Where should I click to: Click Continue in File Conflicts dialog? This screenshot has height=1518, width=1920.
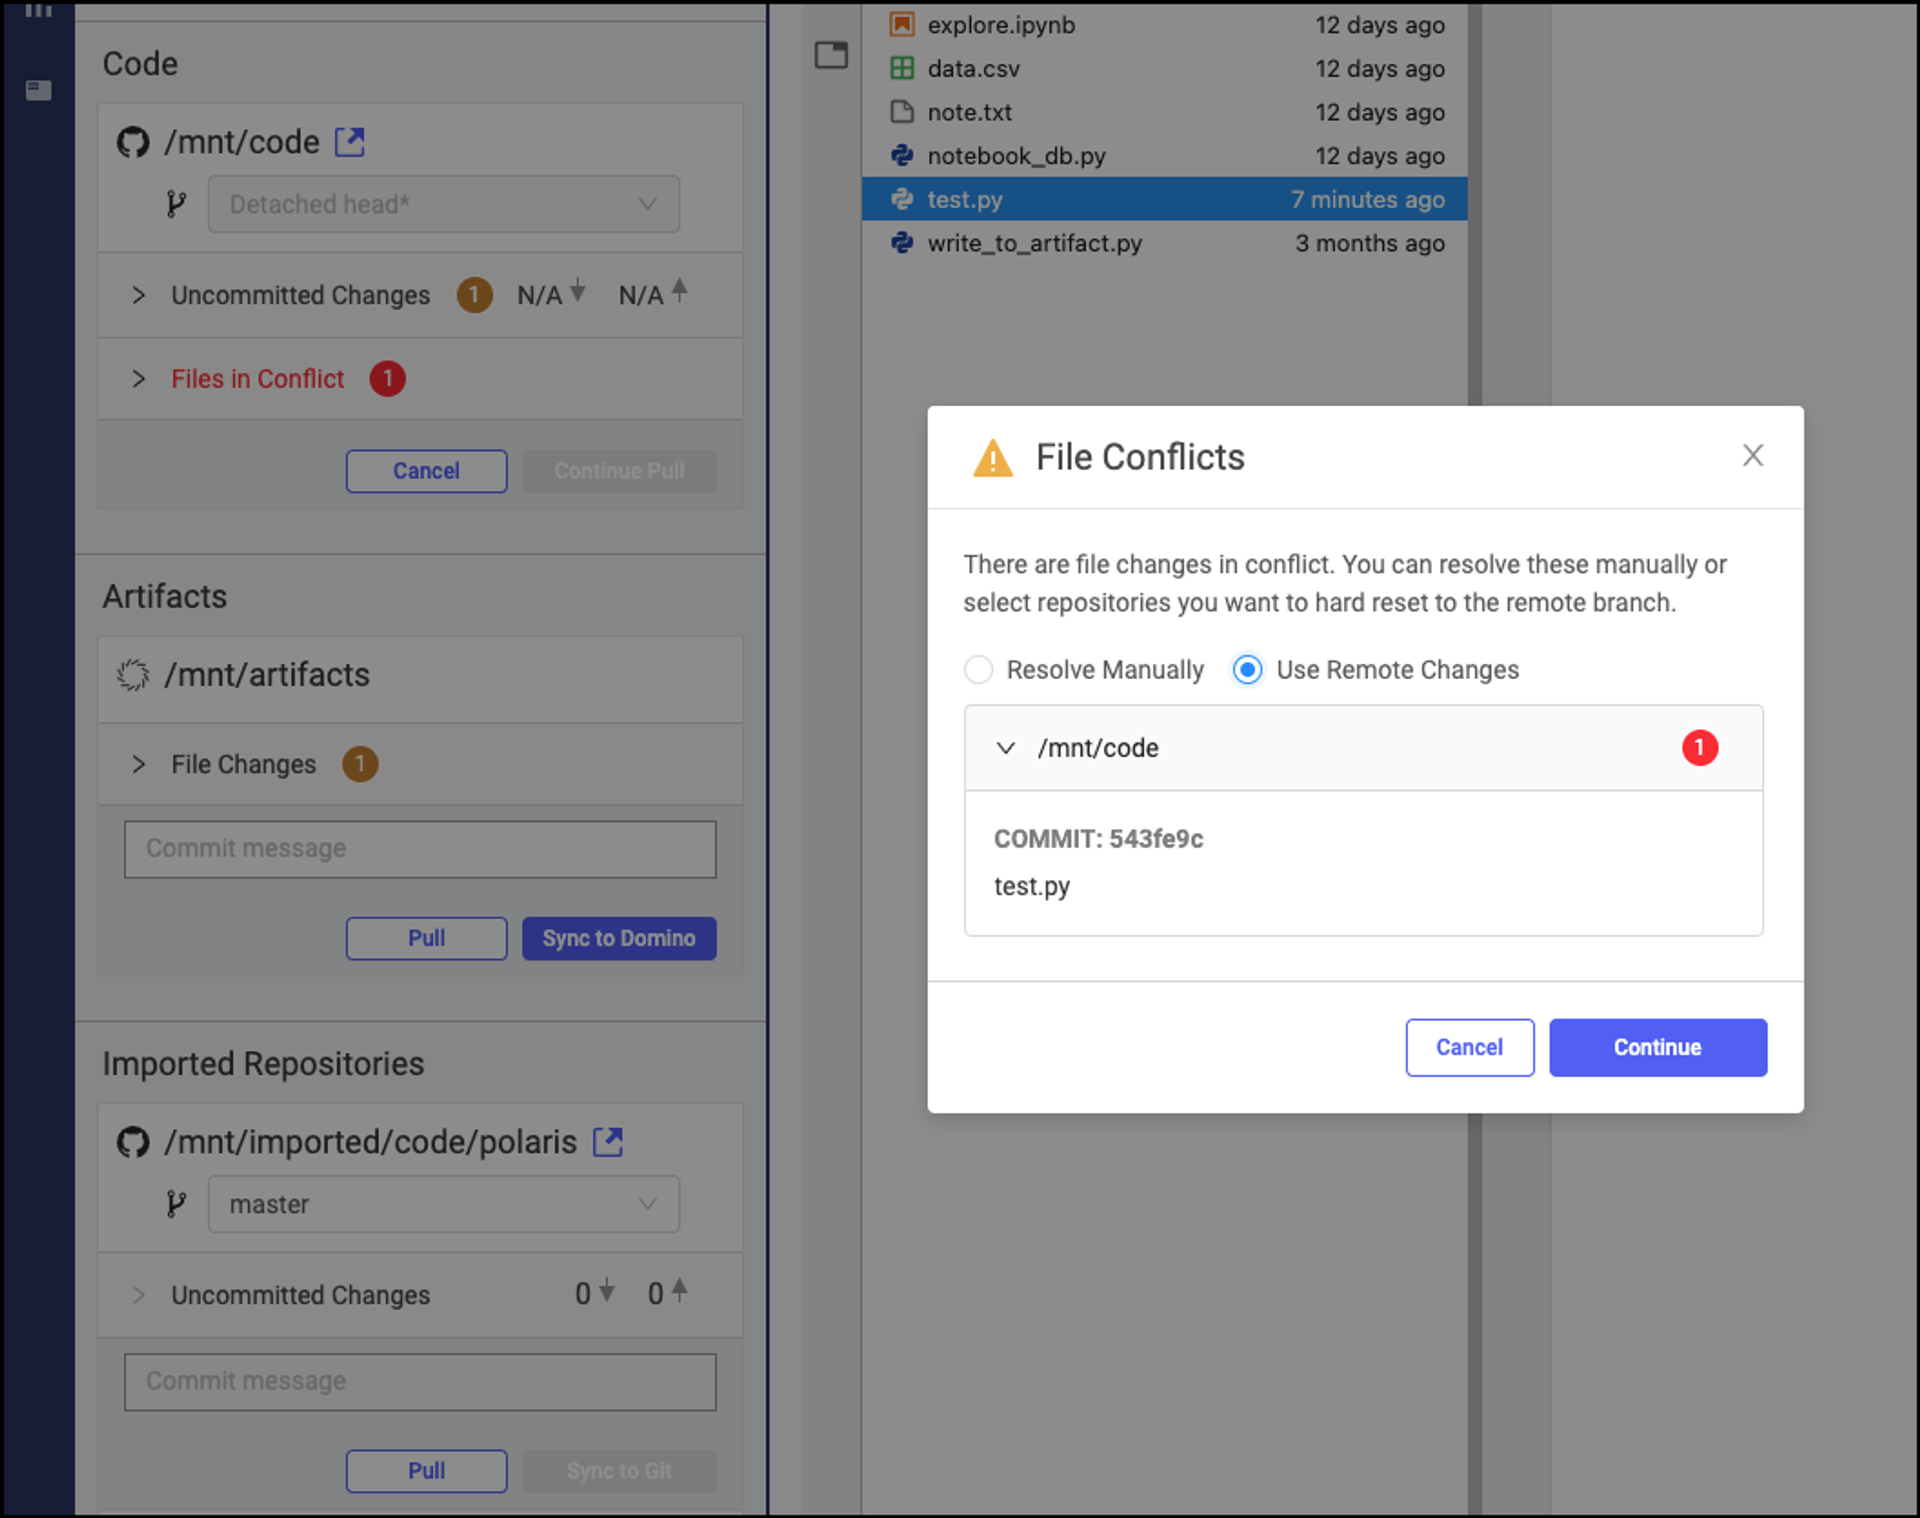(1658, 1047)
